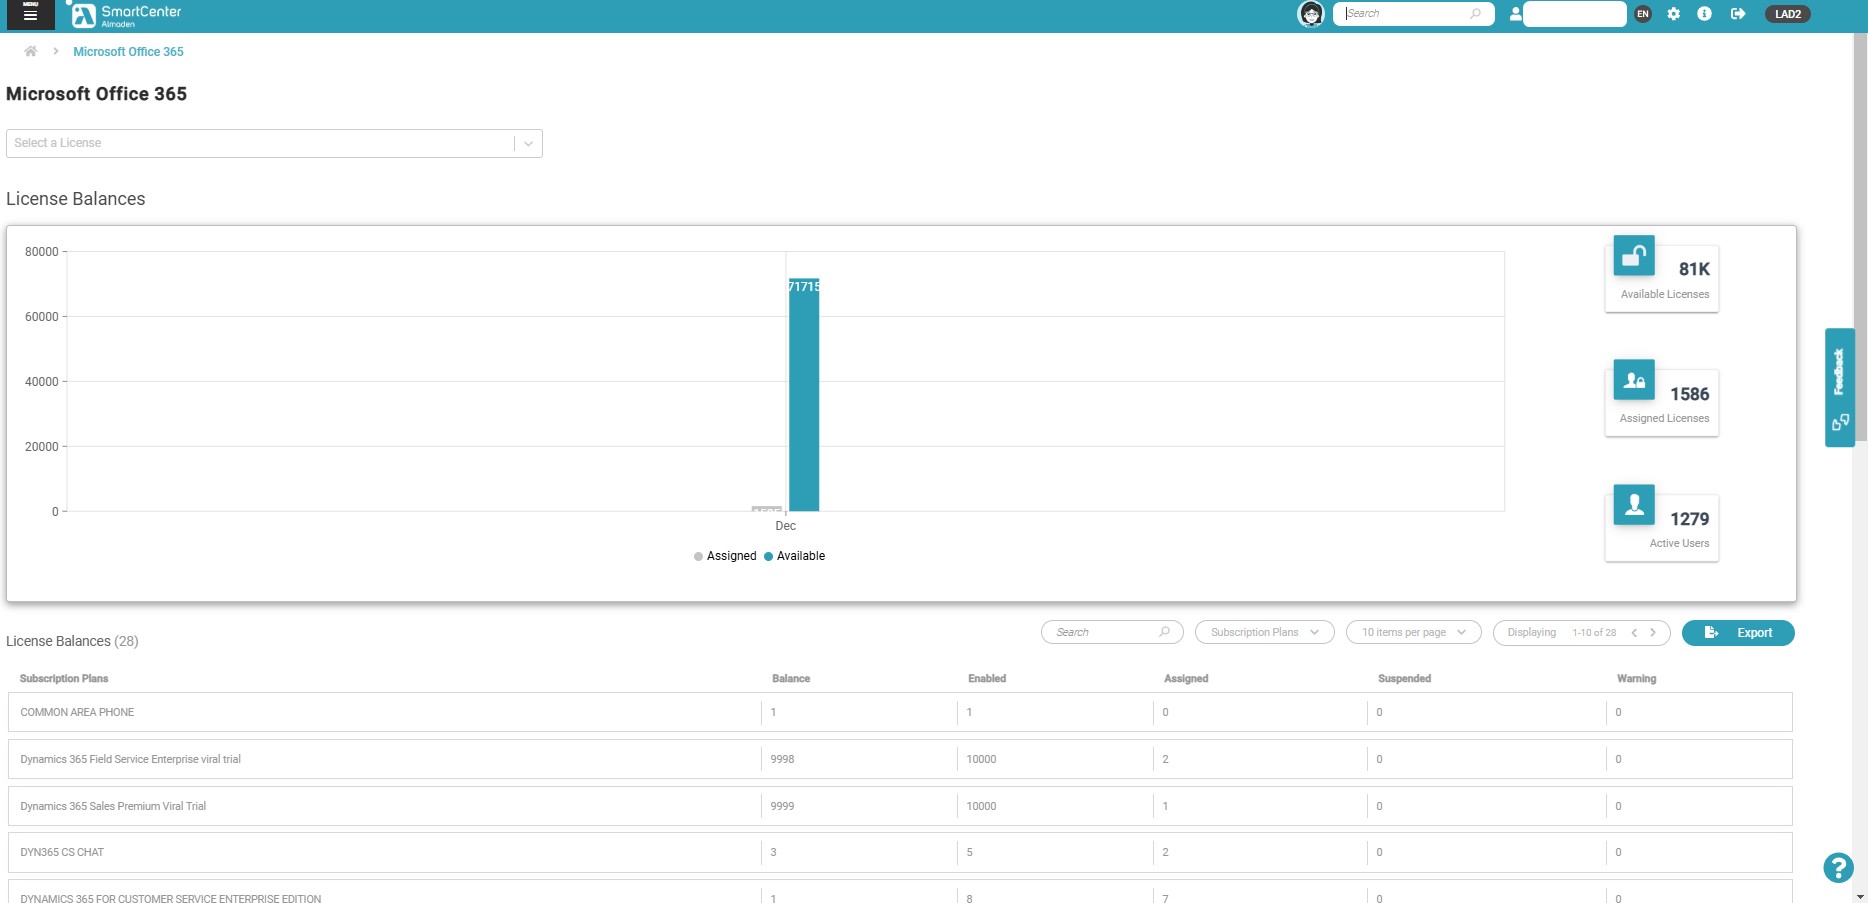The image size is (1868, 903).
Task: Click the 1279 Active Users card
Action: click(x=1662, y=528)
